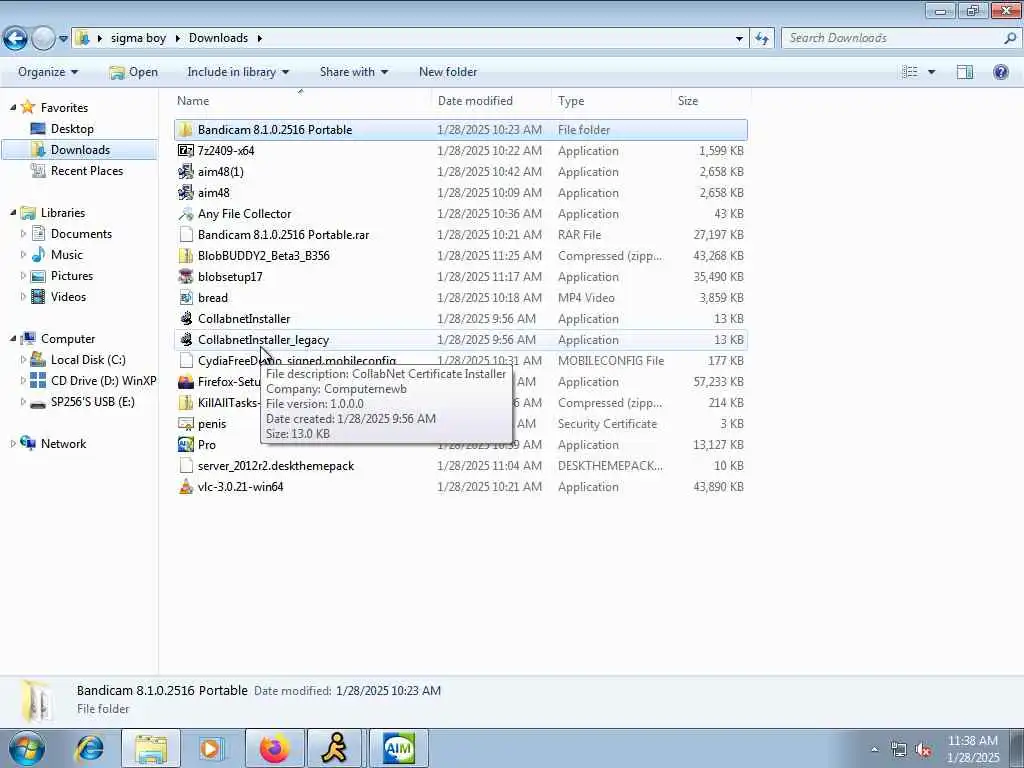Image resolution: width=1024 pixels, height=768 pixels.
Task: Toggle the preview pane icon
Action: click(x=965, y=72)
